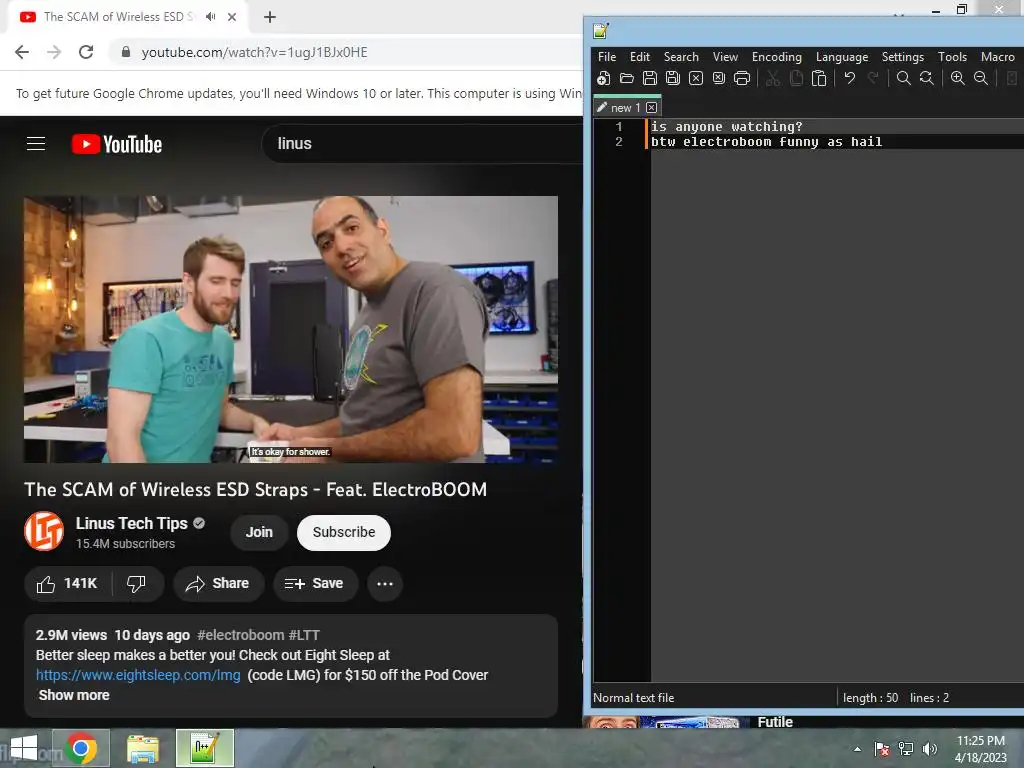Open the Language menu in Notepad++
This screenshot has width=1024, height=768.
coord(842,57)
